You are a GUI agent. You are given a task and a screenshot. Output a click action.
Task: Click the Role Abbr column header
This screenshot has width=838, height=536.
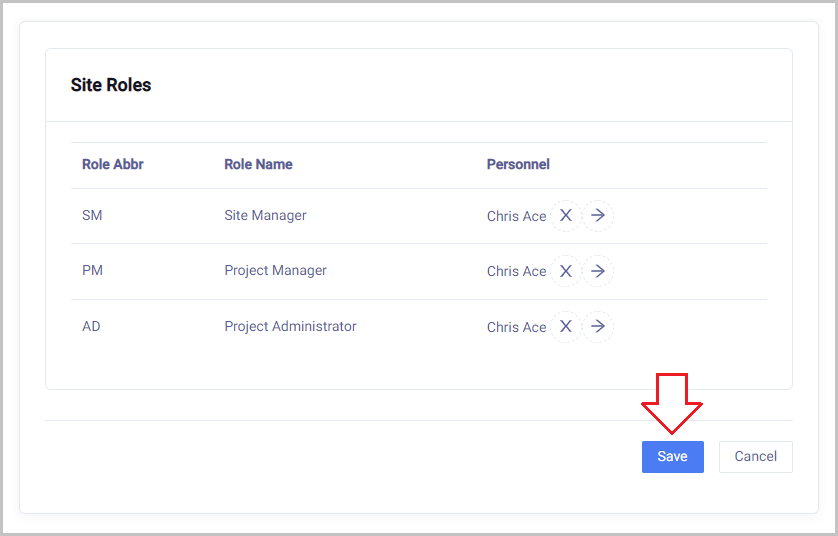click(112, 164)
